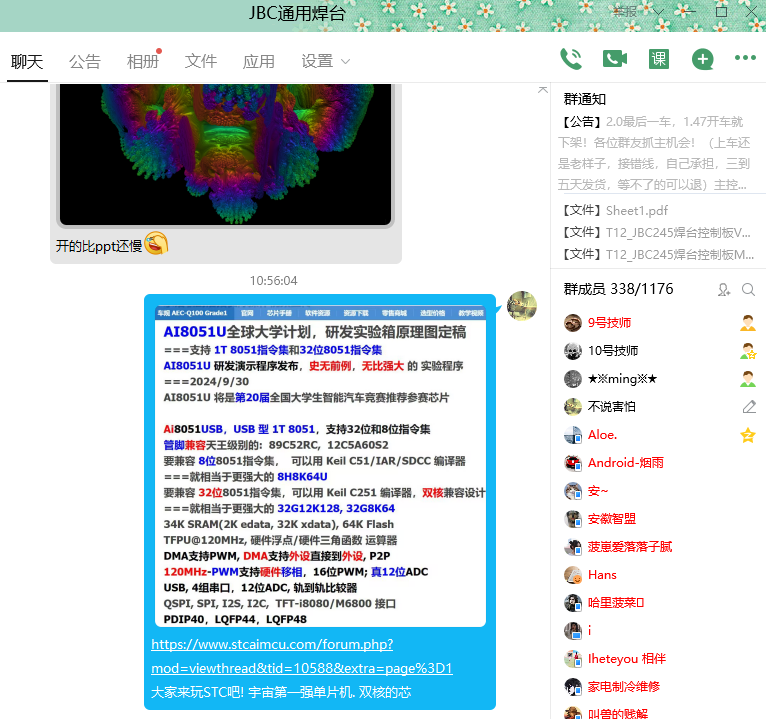
Task: Click the green plus invite icon
Action: point(702,59)
